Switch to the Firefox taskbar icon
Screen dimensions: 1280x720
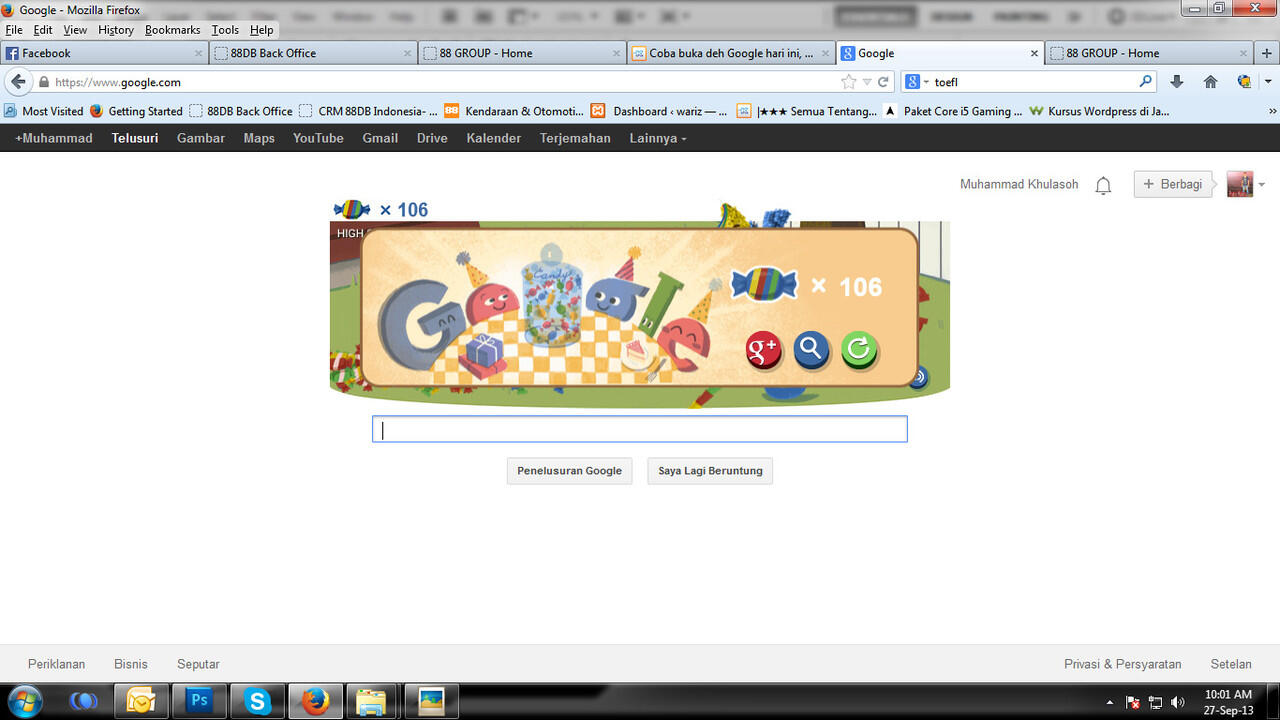[315, 701]
